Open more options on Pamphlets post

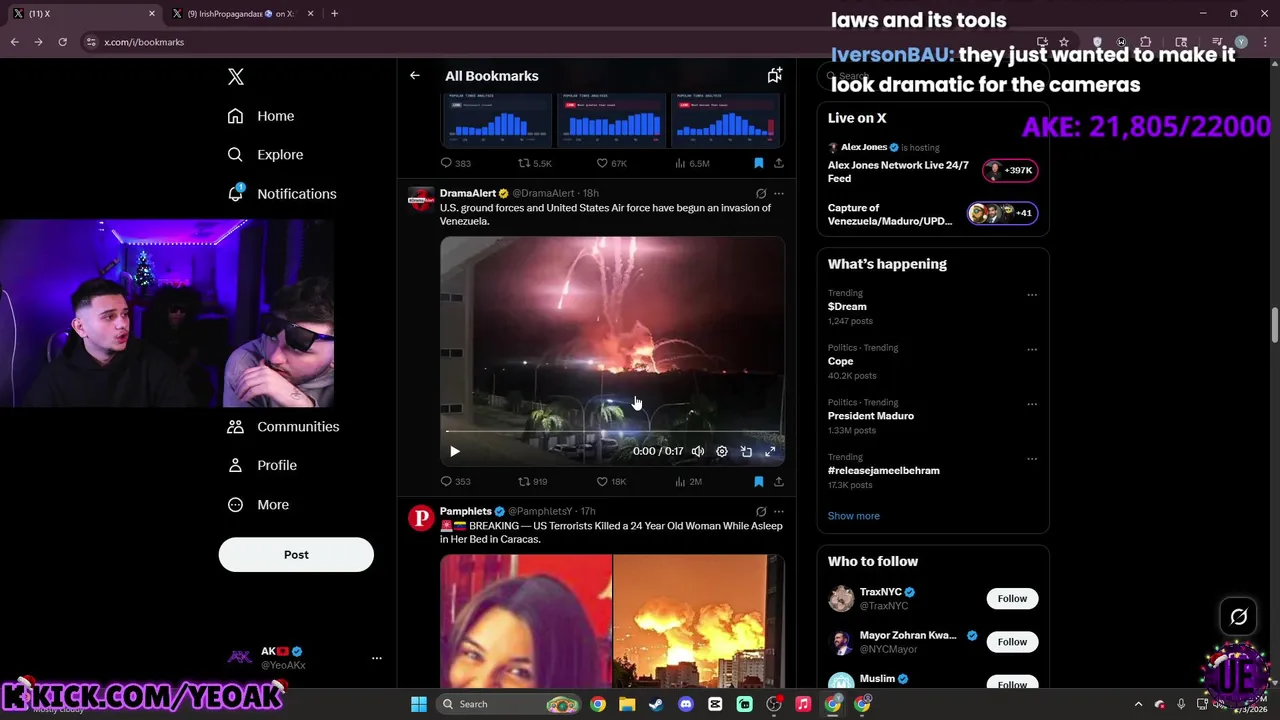tap(779, 512)
